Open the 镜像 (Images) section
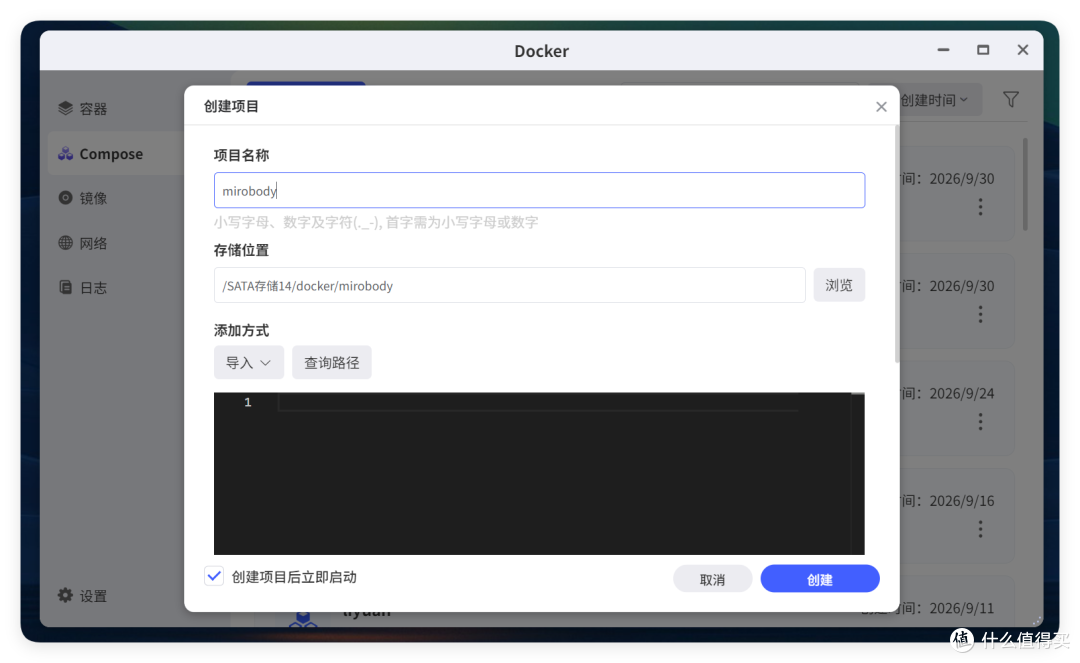Viewport: 1080px width, 663px height. tap(93, 198)
